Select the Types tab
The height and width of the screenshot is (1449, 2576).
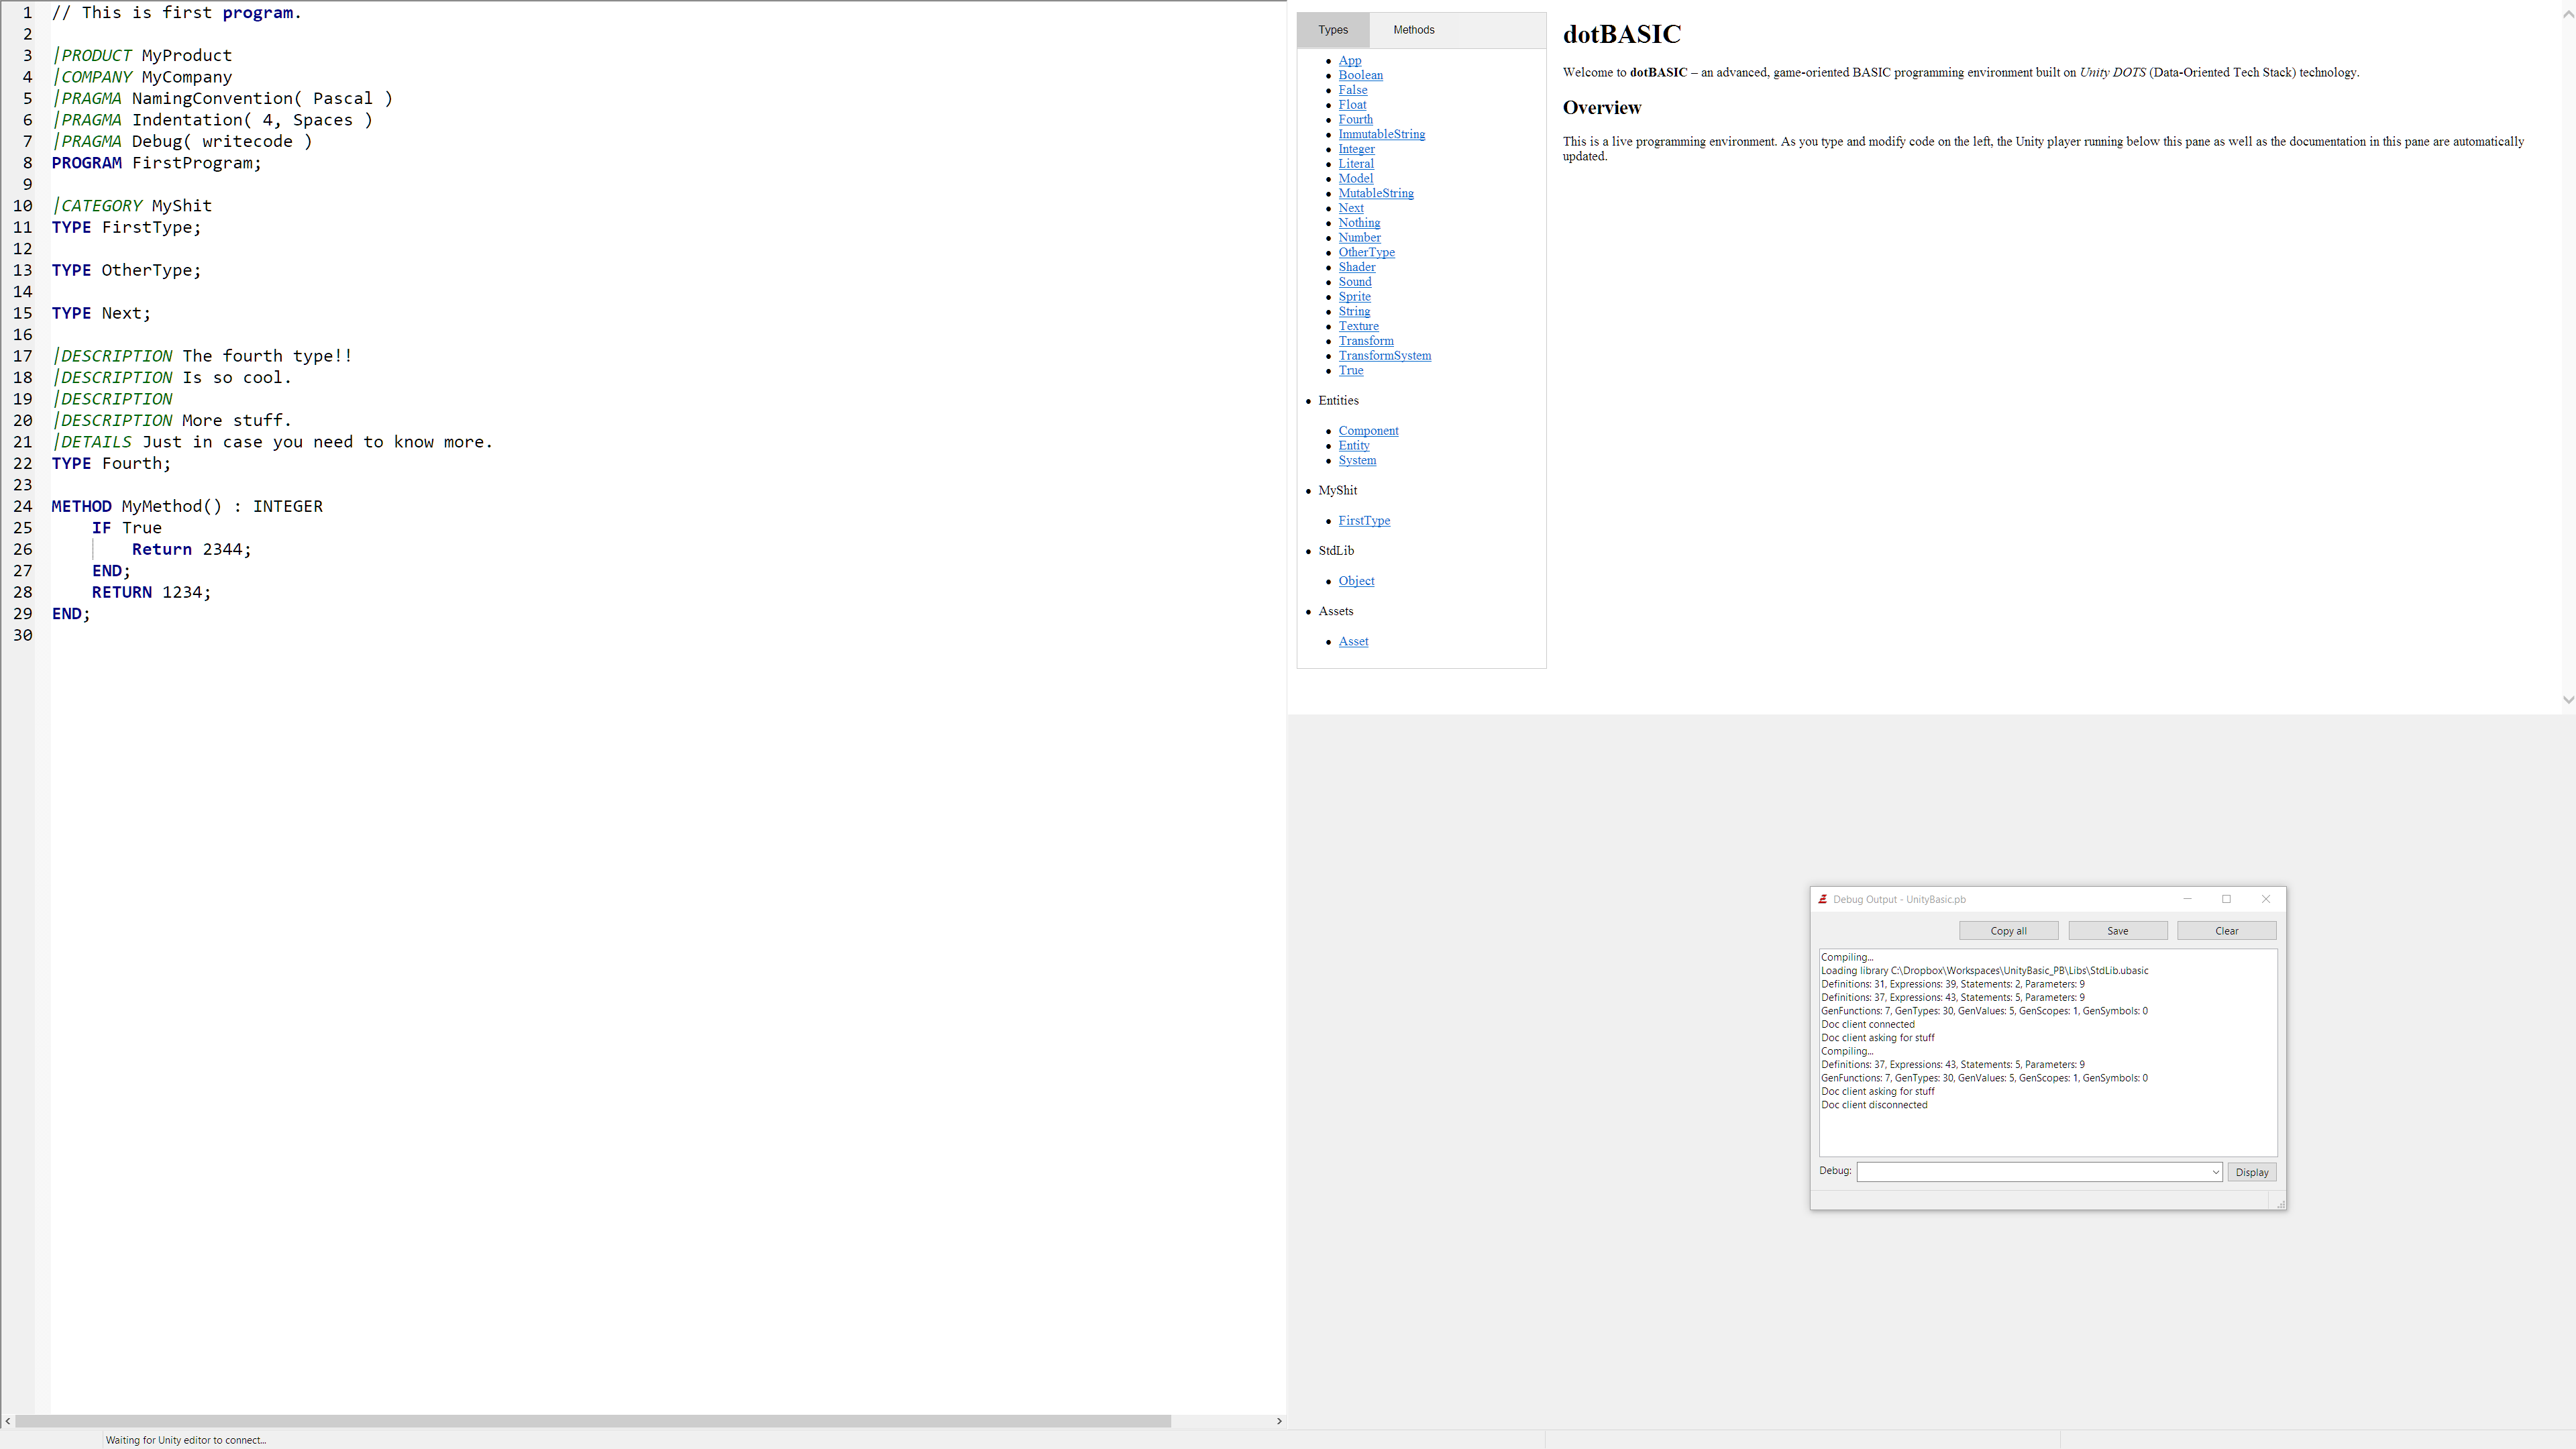click(x=1332, y=30)
